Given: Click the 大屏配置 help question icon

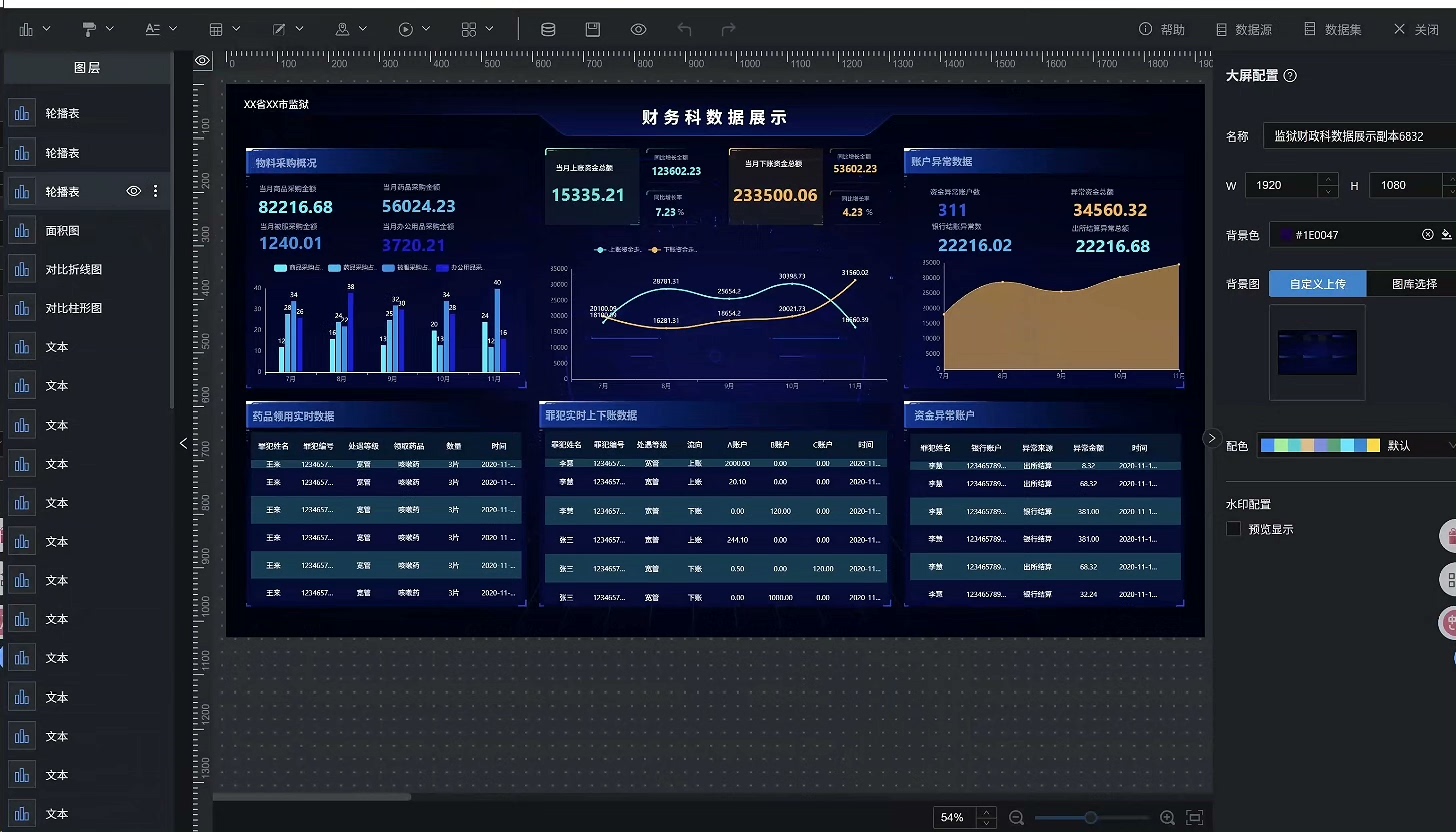Looking at the screenshot, I should tap(1290, 76).
